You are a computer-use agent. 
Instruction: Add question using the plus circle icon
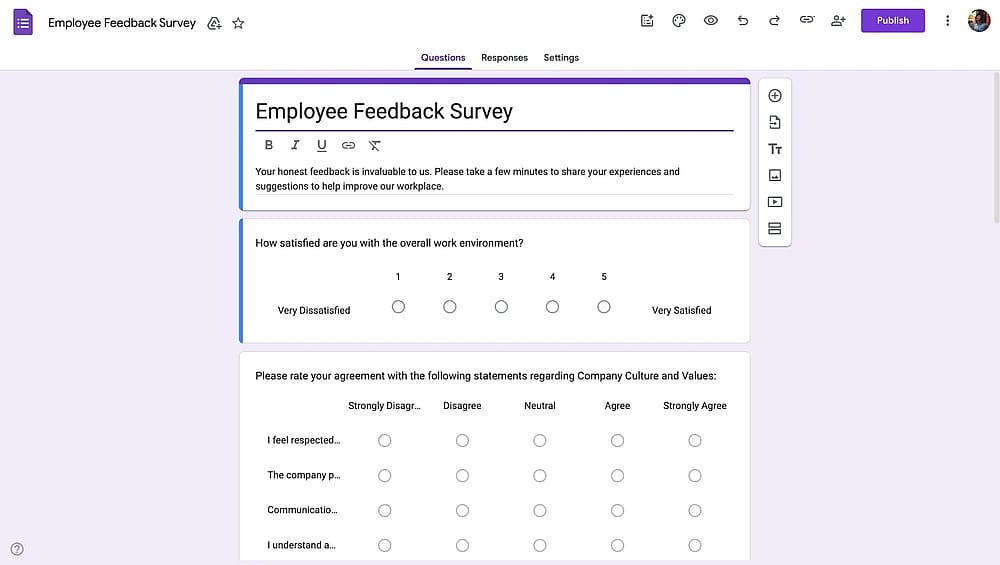pos(775,96)
